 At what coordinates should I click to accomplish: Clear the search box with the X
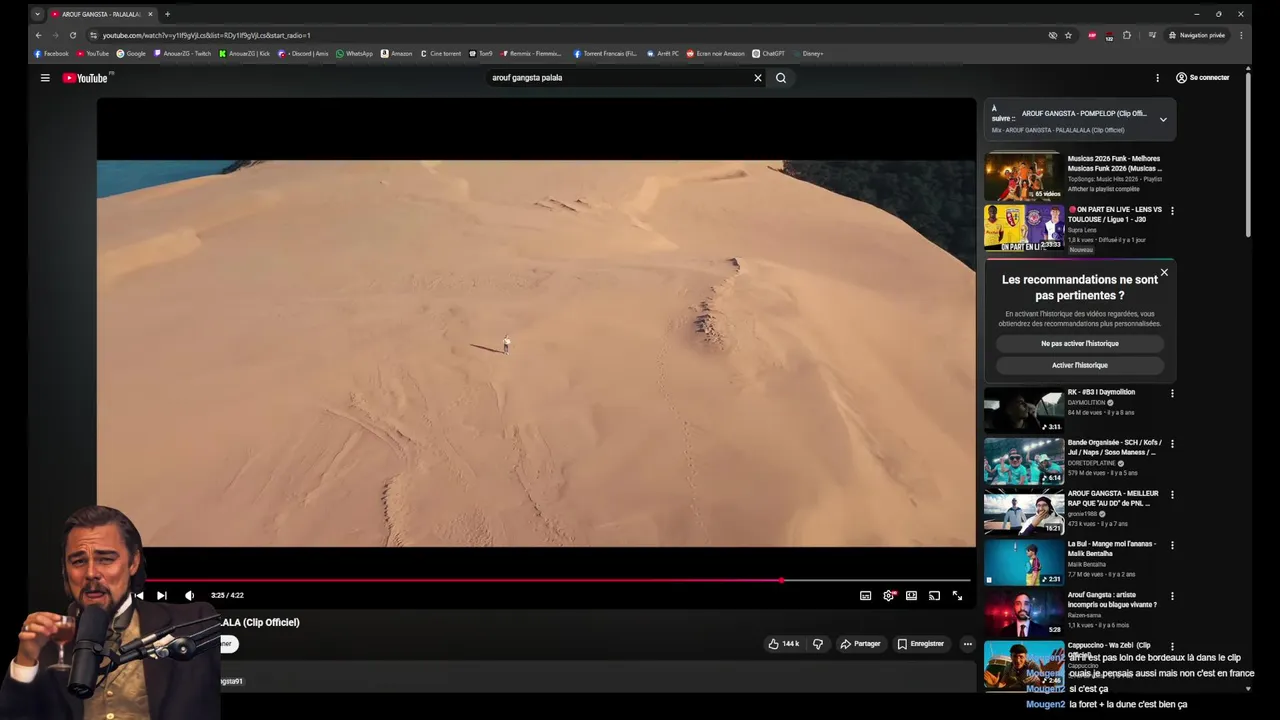pyautogui.click(x=758, y=78)
